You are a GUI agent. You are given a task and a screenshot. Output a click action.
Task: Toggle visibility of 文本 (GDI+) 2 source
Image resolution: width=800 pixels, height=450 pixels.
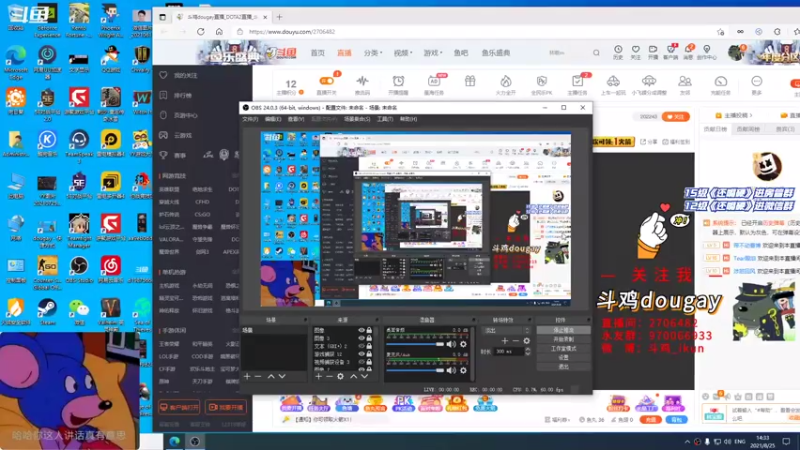click(x=361, y=346)
